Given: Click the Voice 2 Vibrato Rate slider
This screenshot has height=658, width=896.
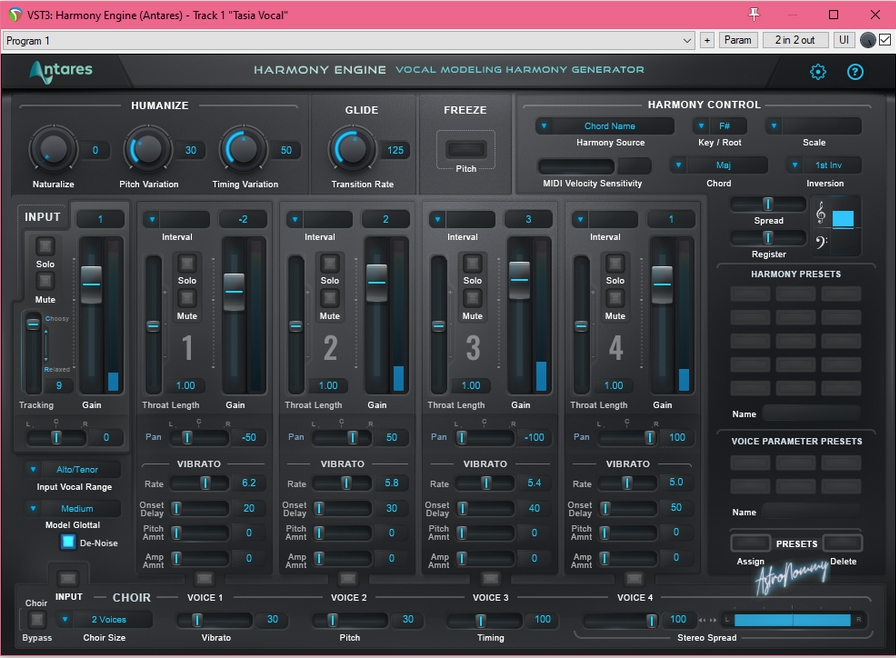Looking at the screenshot, I should 342,483.
